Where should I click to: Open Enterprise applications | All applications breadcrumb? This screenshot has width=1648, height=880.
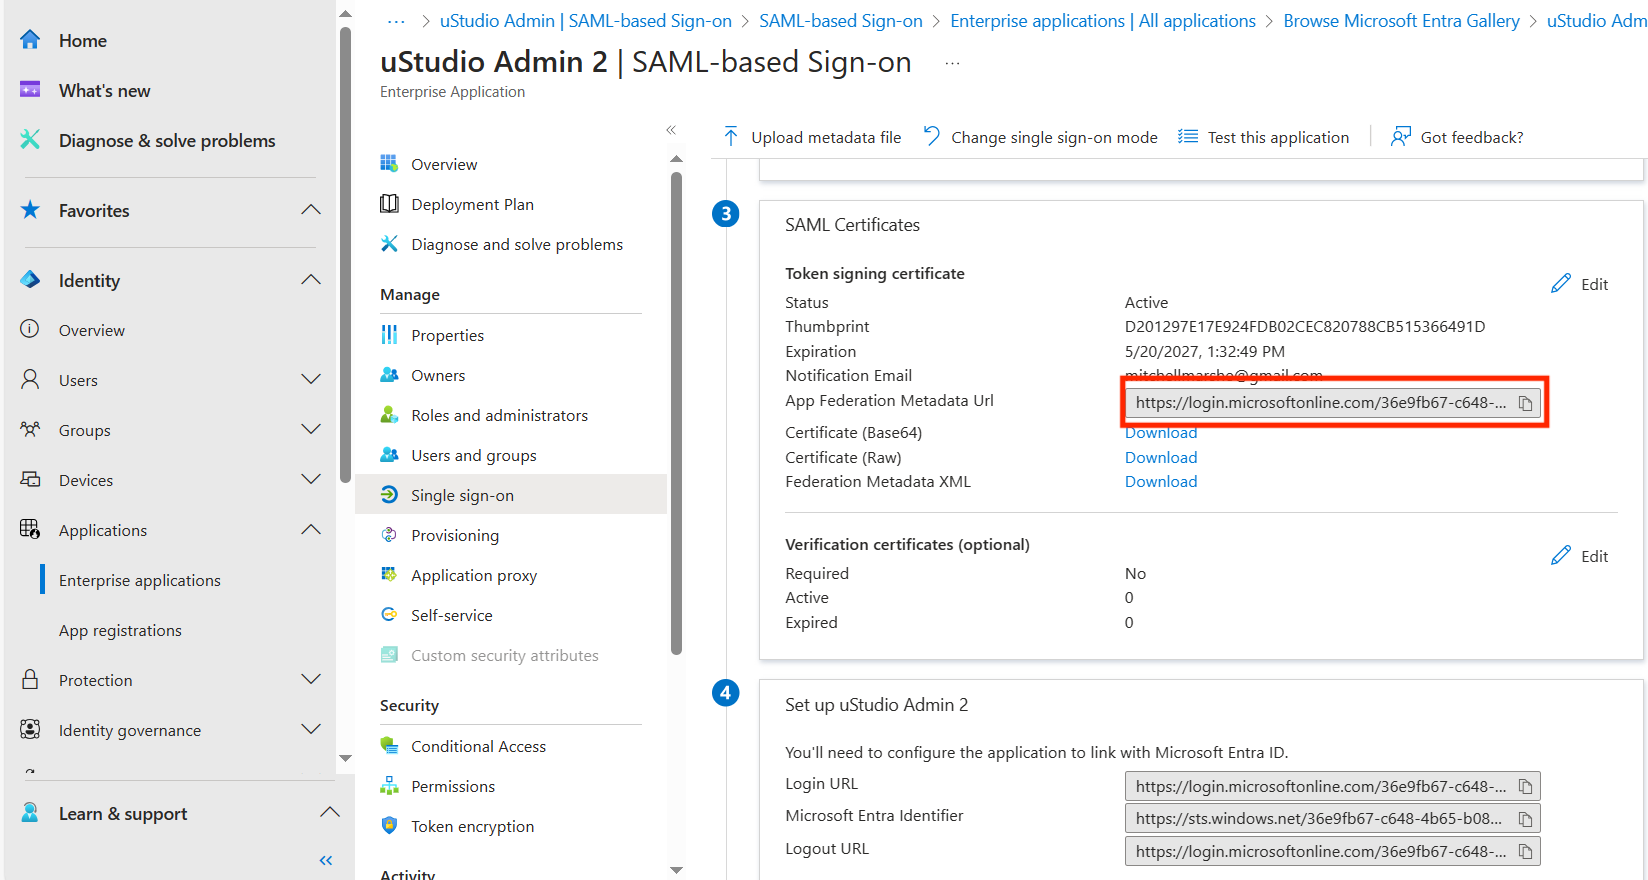pyautogui.click(x=1102, y=21)
